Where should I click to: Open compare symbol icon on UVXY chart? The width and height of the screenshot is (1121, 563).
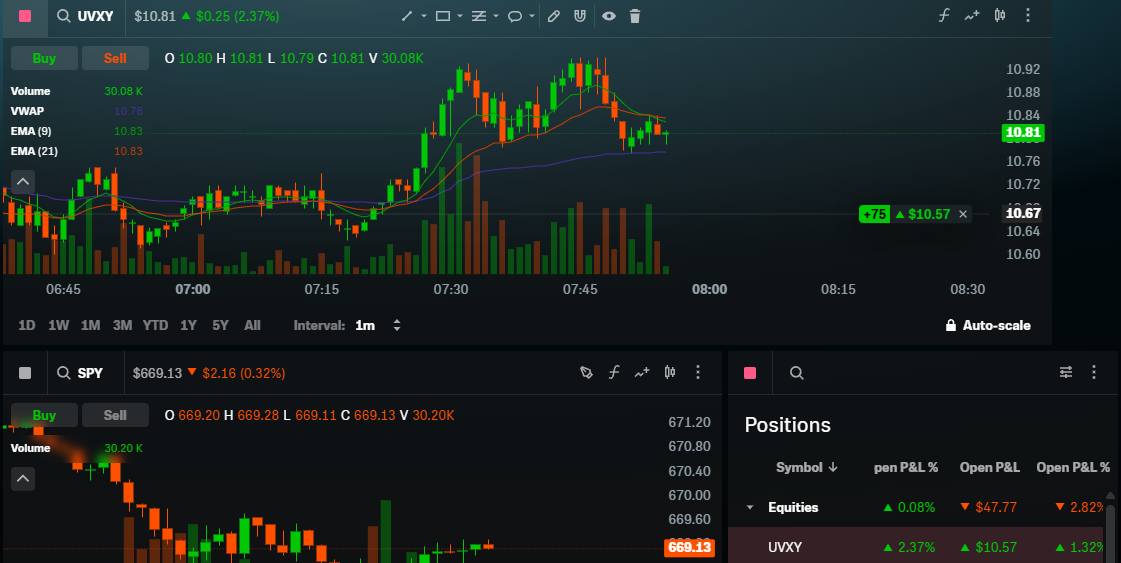click(972, 15)
